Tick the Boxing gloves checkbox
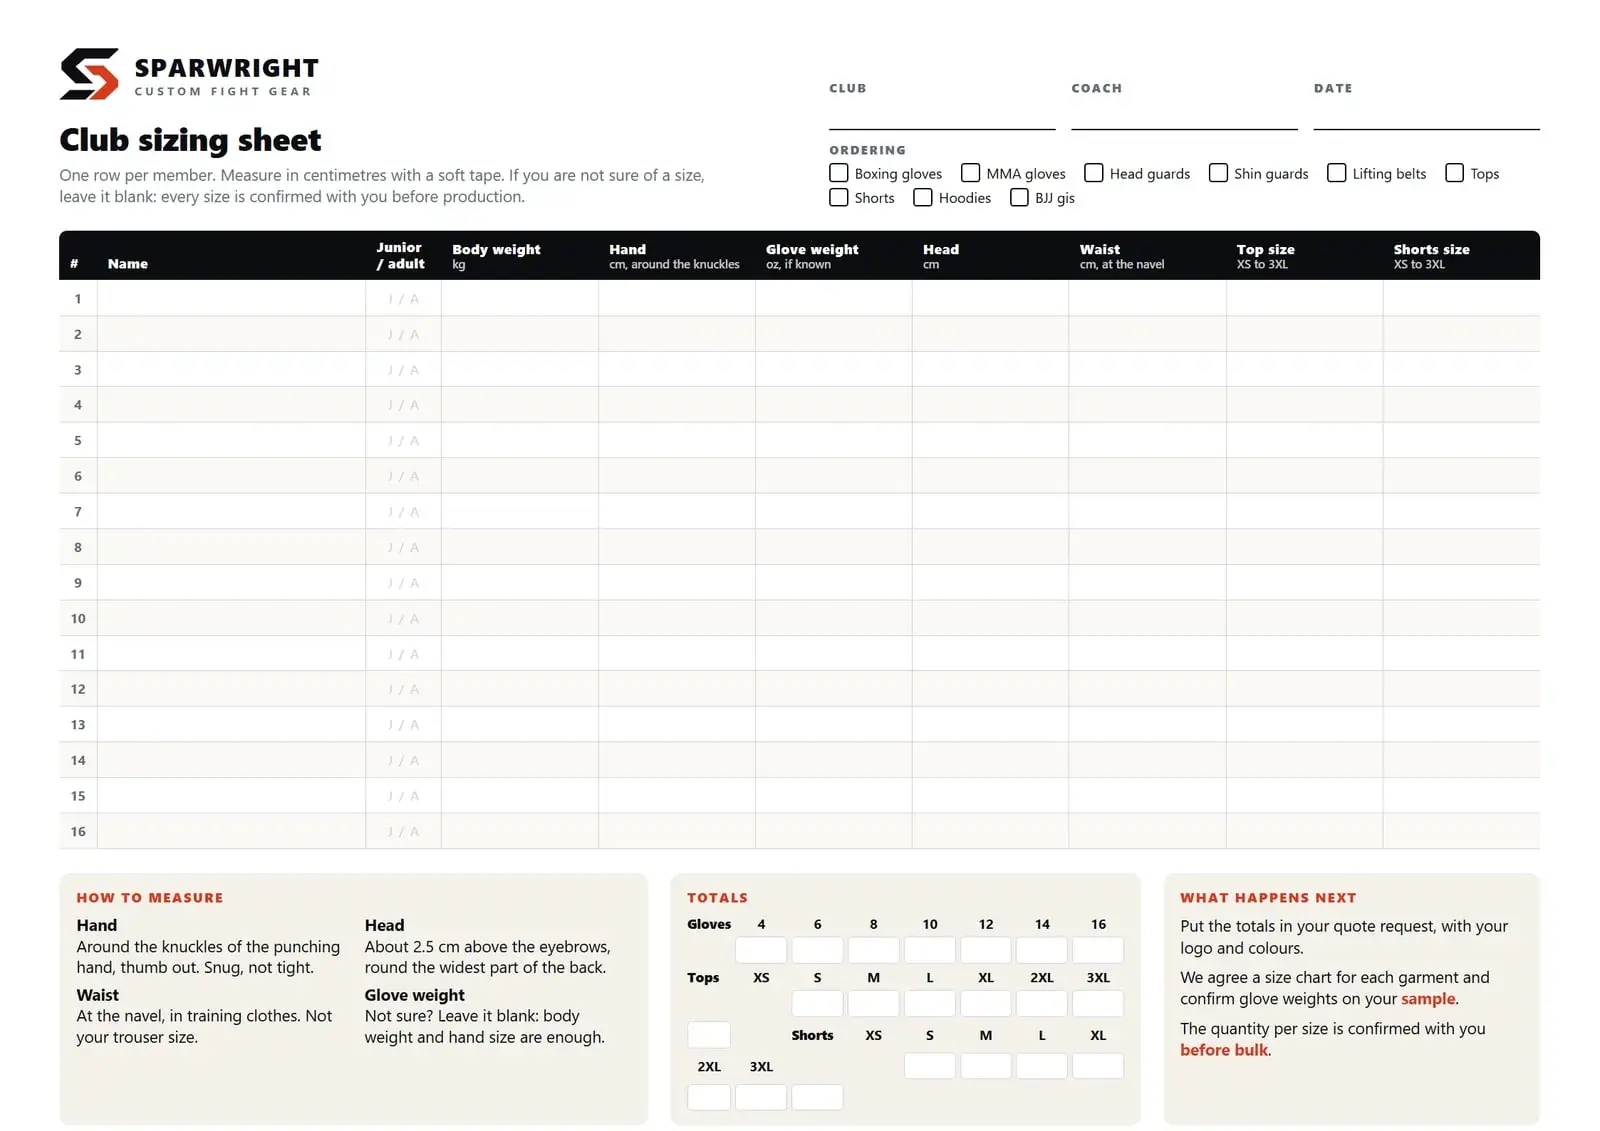The image size is (1600, 1131). point(839,173)
